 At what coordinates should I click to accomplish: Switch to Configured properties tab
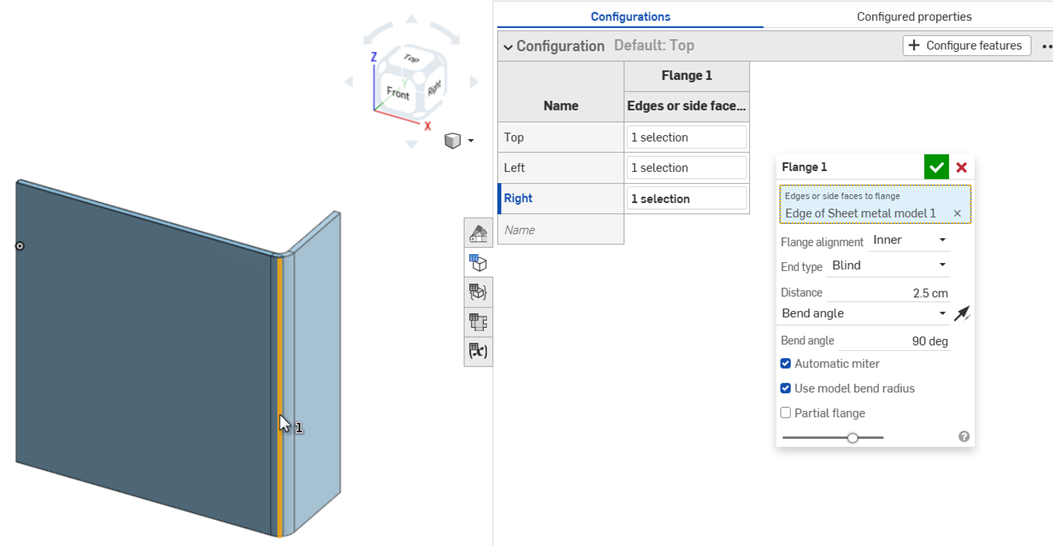tap(913, 16)
